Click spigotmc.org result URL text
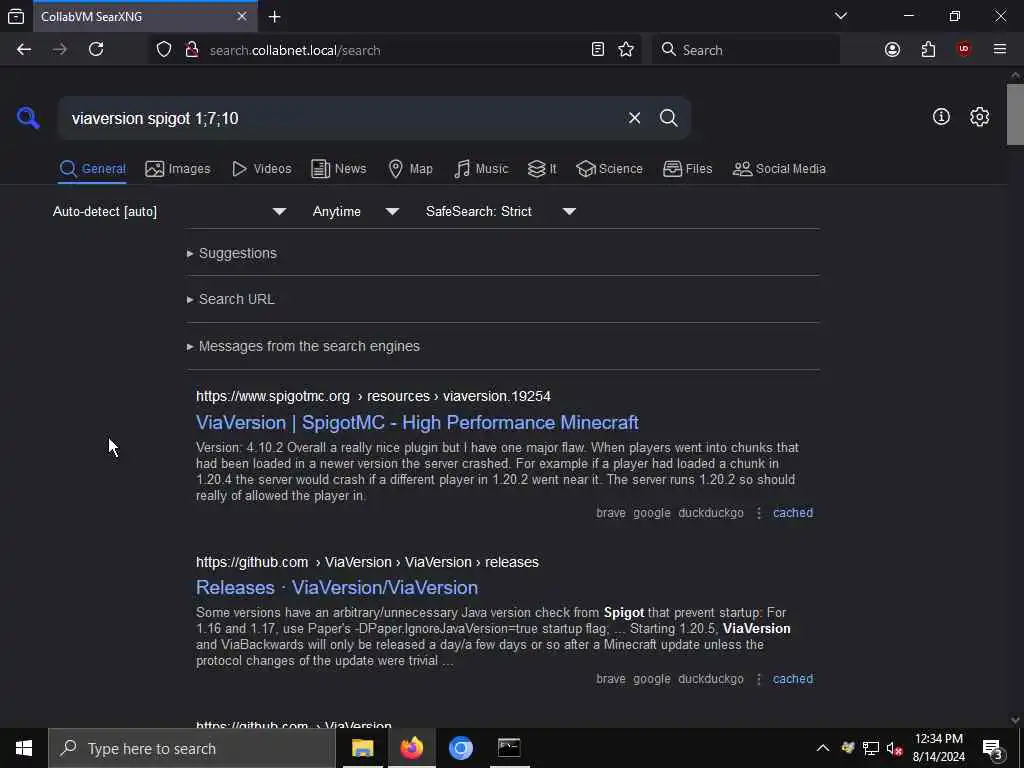Viewport: 1024px width, 768px height. (x=373, y=396)
